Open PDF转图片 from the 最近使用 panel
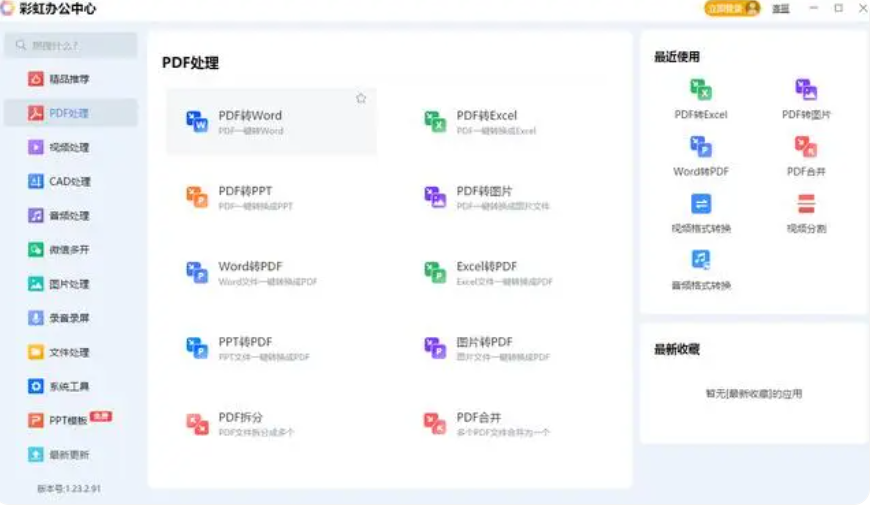This screenshot has width=873, height=505. click(x=806, y=99)
